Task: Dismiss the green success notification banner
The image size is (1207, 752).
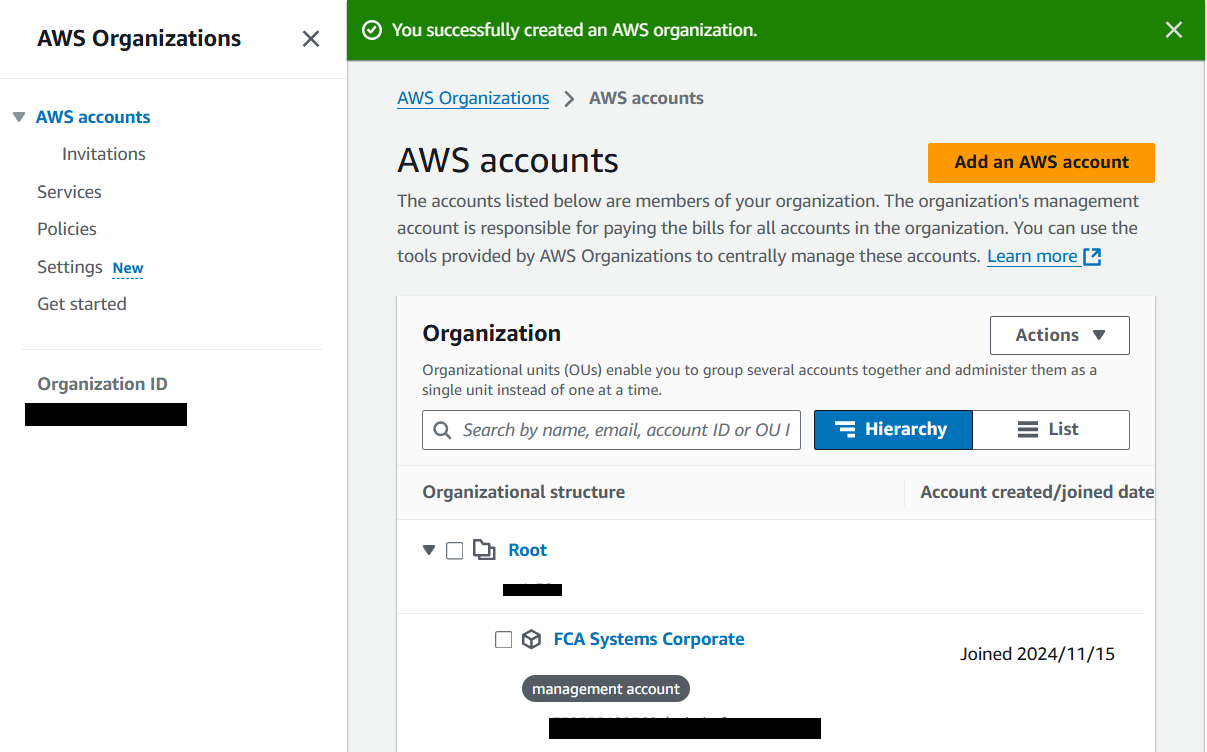Action: tap(1174, 30)
